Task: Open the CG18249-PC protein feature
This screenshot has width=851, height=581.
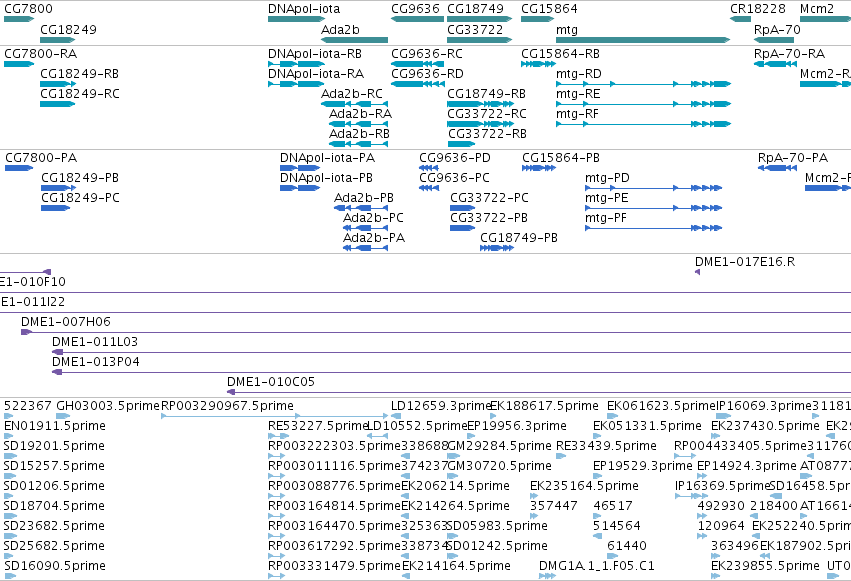Action: coord(56,208)
